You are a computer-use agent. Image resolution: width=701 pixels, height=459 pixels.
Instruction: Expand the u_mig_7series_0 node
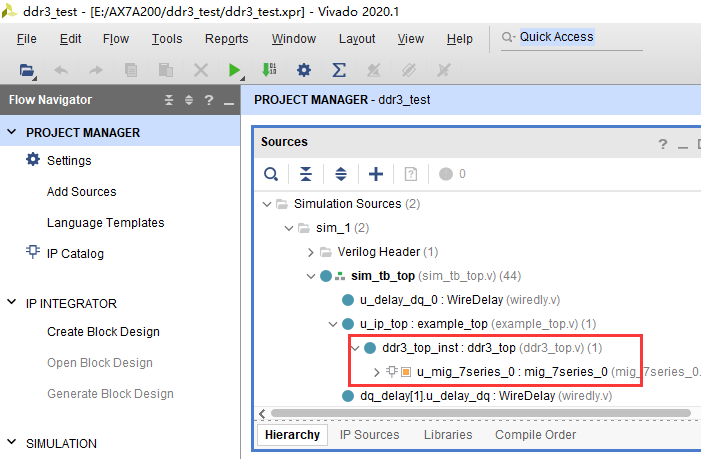pyautogui.click(x=376, y=372)
